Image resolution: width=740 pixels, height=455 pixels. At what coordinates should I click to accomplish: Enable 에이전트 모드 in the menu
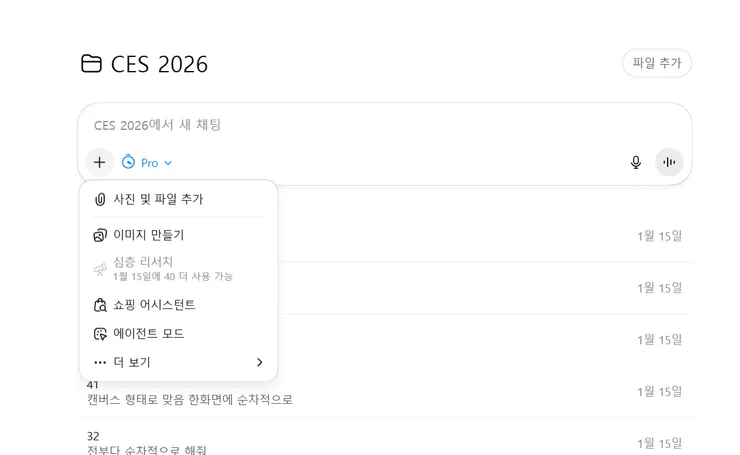(148, 333)
